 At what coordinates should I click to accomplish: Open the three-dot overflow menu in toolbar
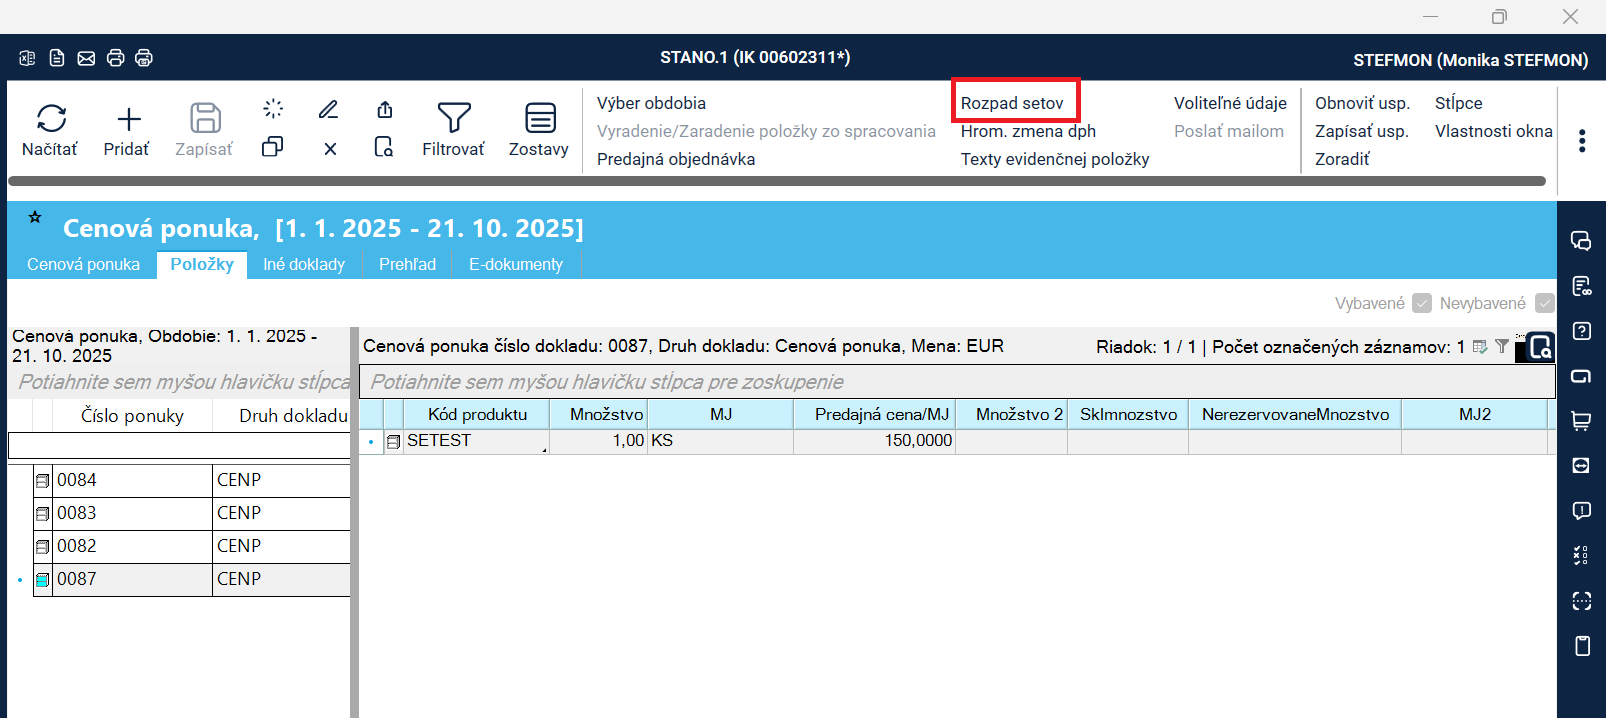pos(1581,141)
